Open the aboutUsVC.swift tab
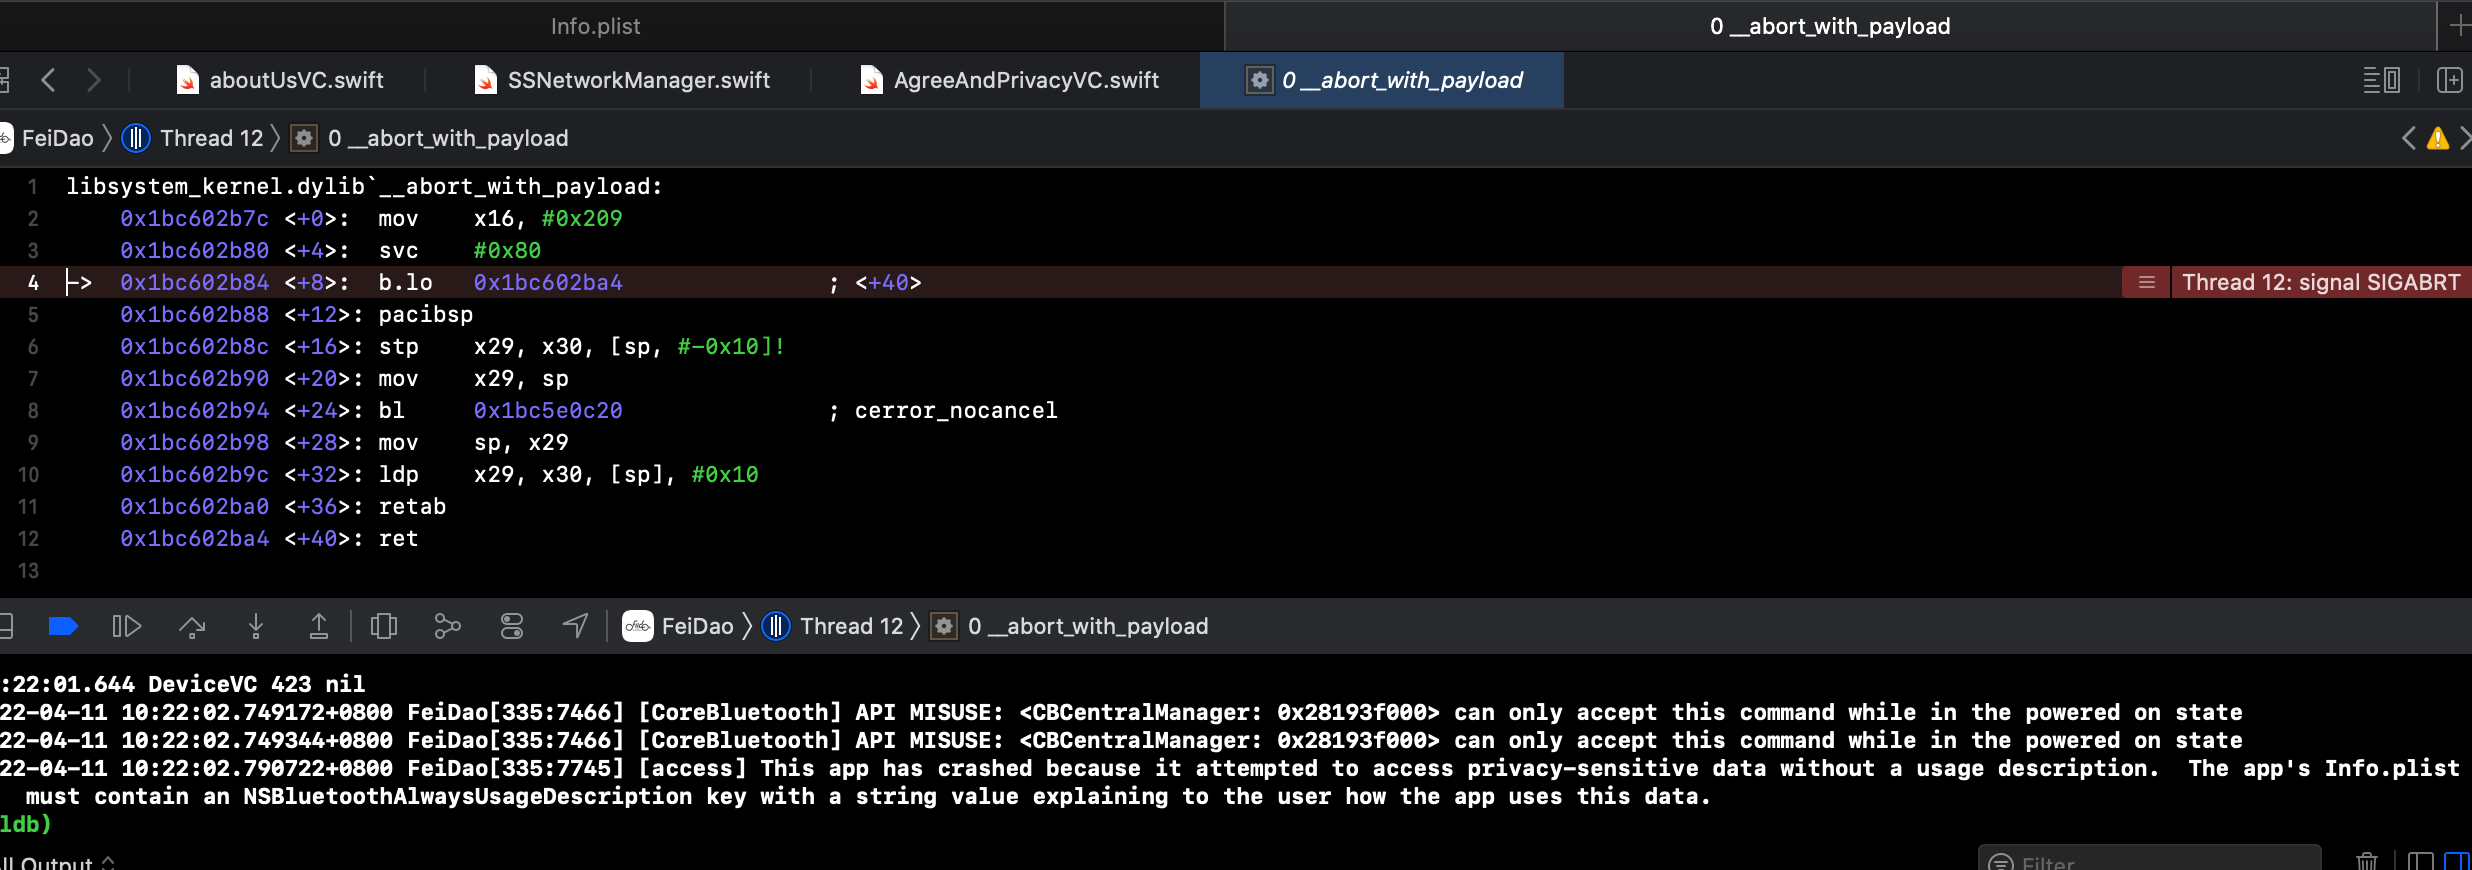This screenshot has height=870, width=2472. (x=280, y=80)
